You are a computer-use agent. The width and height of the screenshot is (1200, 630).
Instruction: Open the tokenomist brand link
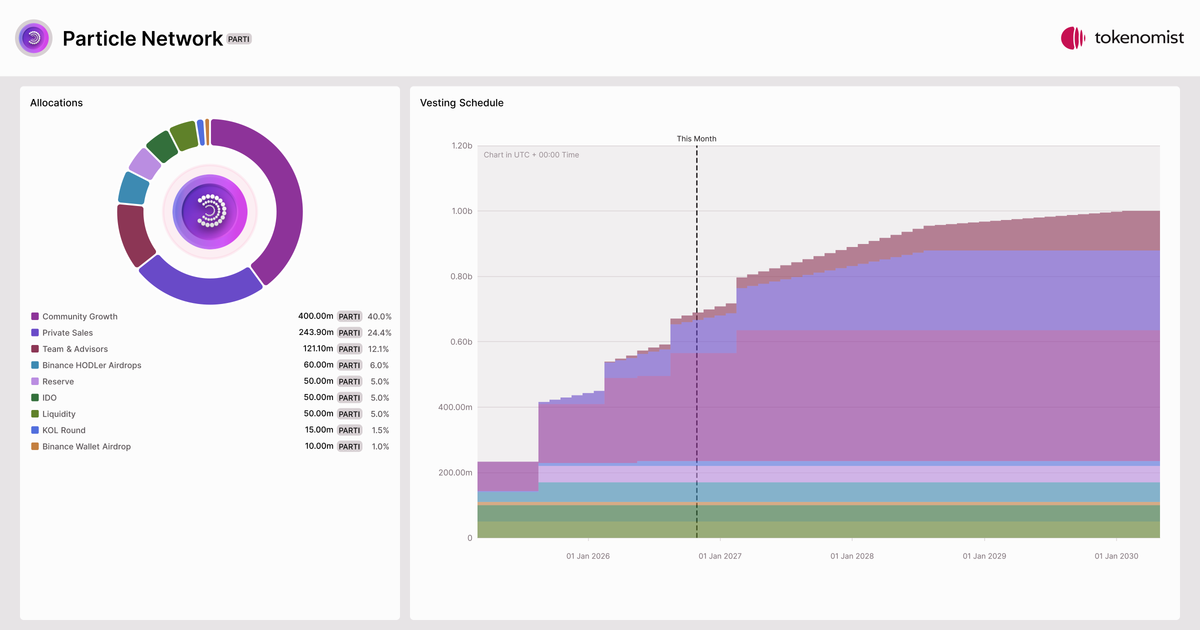click(1122, 38)
